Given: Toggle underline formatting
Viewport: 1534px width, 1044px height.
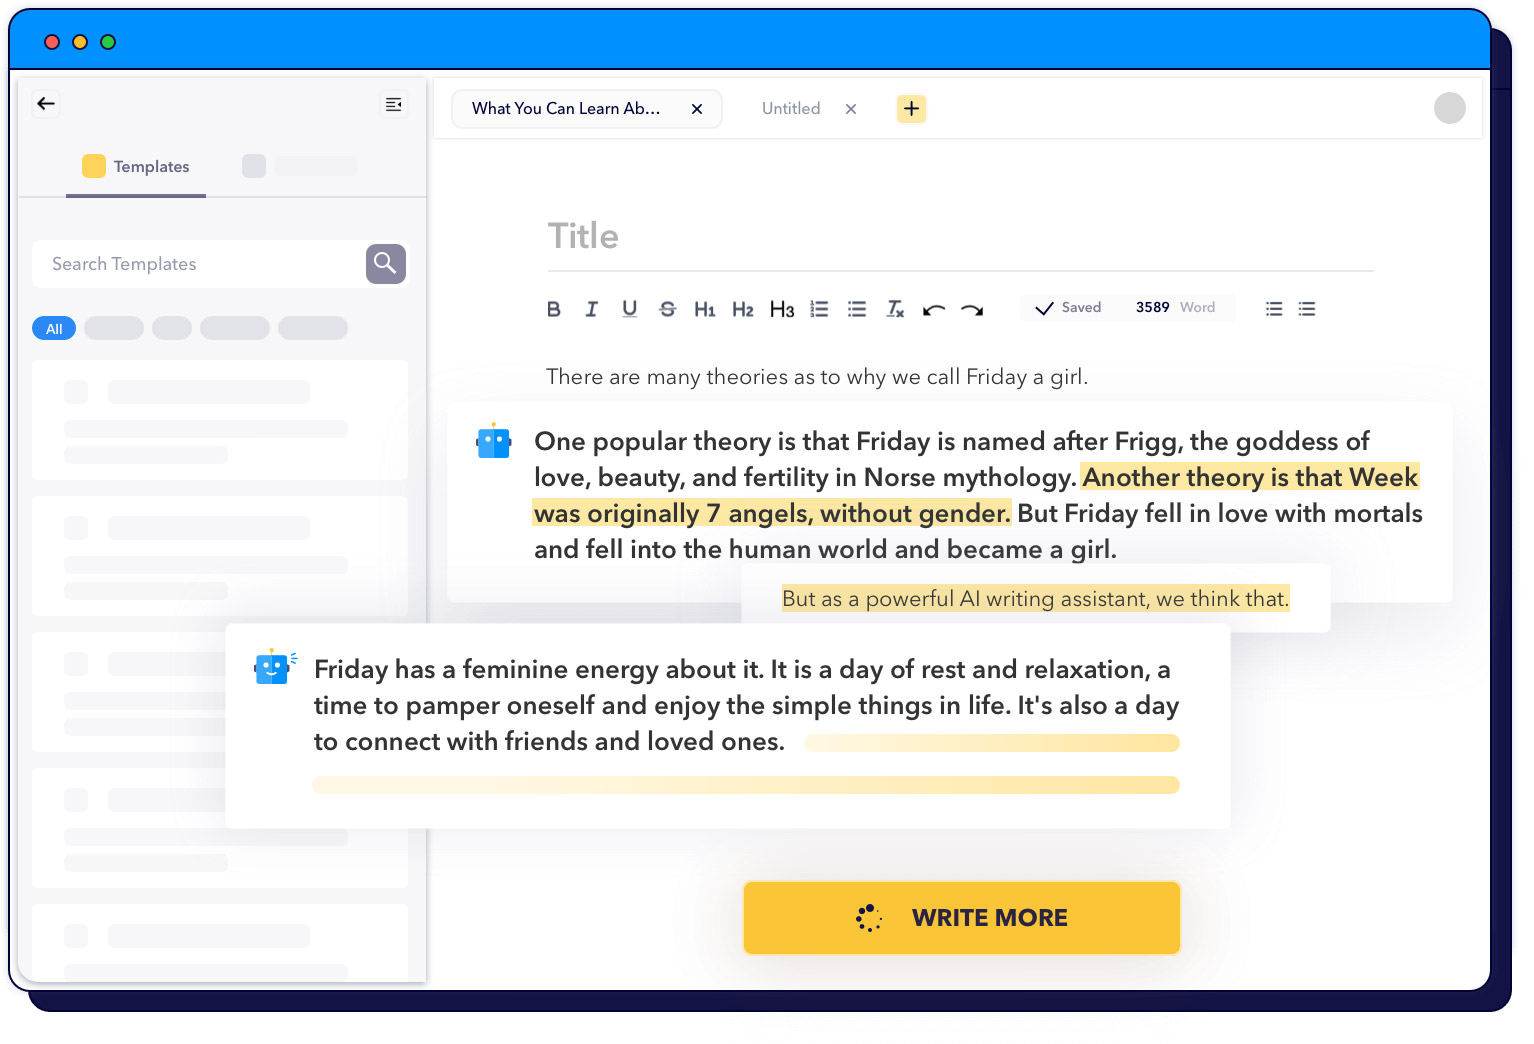Looking at the screenshot, I should [629, 309].
